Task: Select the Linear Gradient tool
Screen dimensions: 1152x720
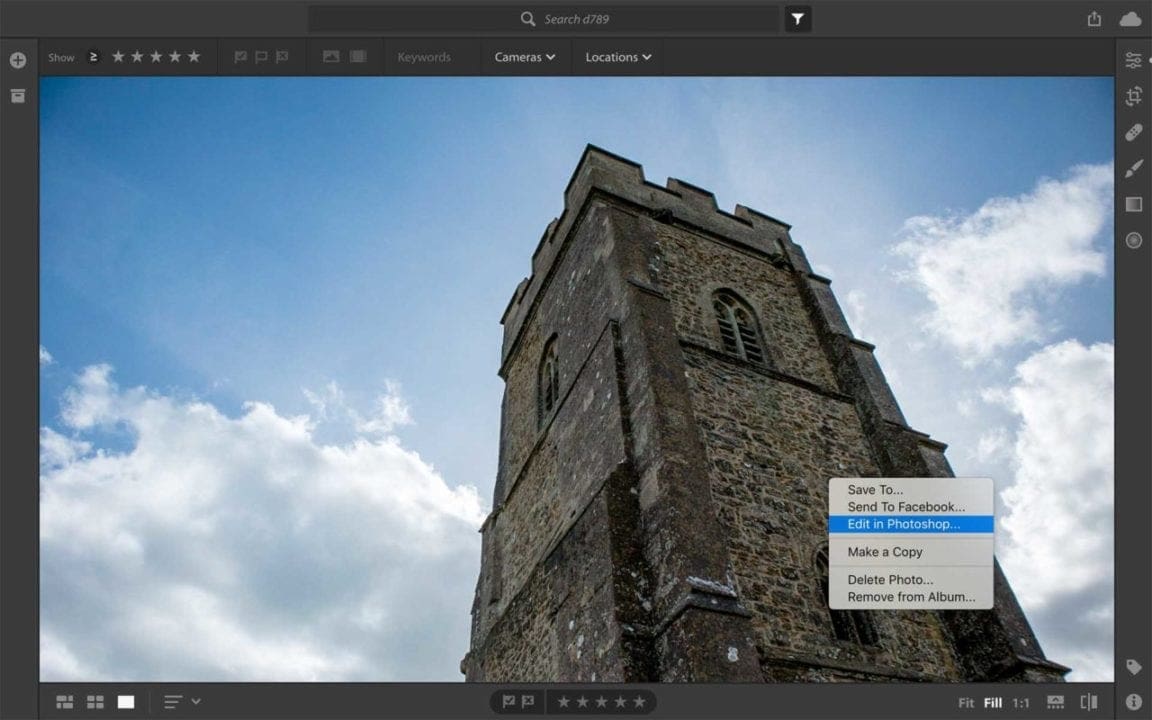Action: tap(1134, 204)
